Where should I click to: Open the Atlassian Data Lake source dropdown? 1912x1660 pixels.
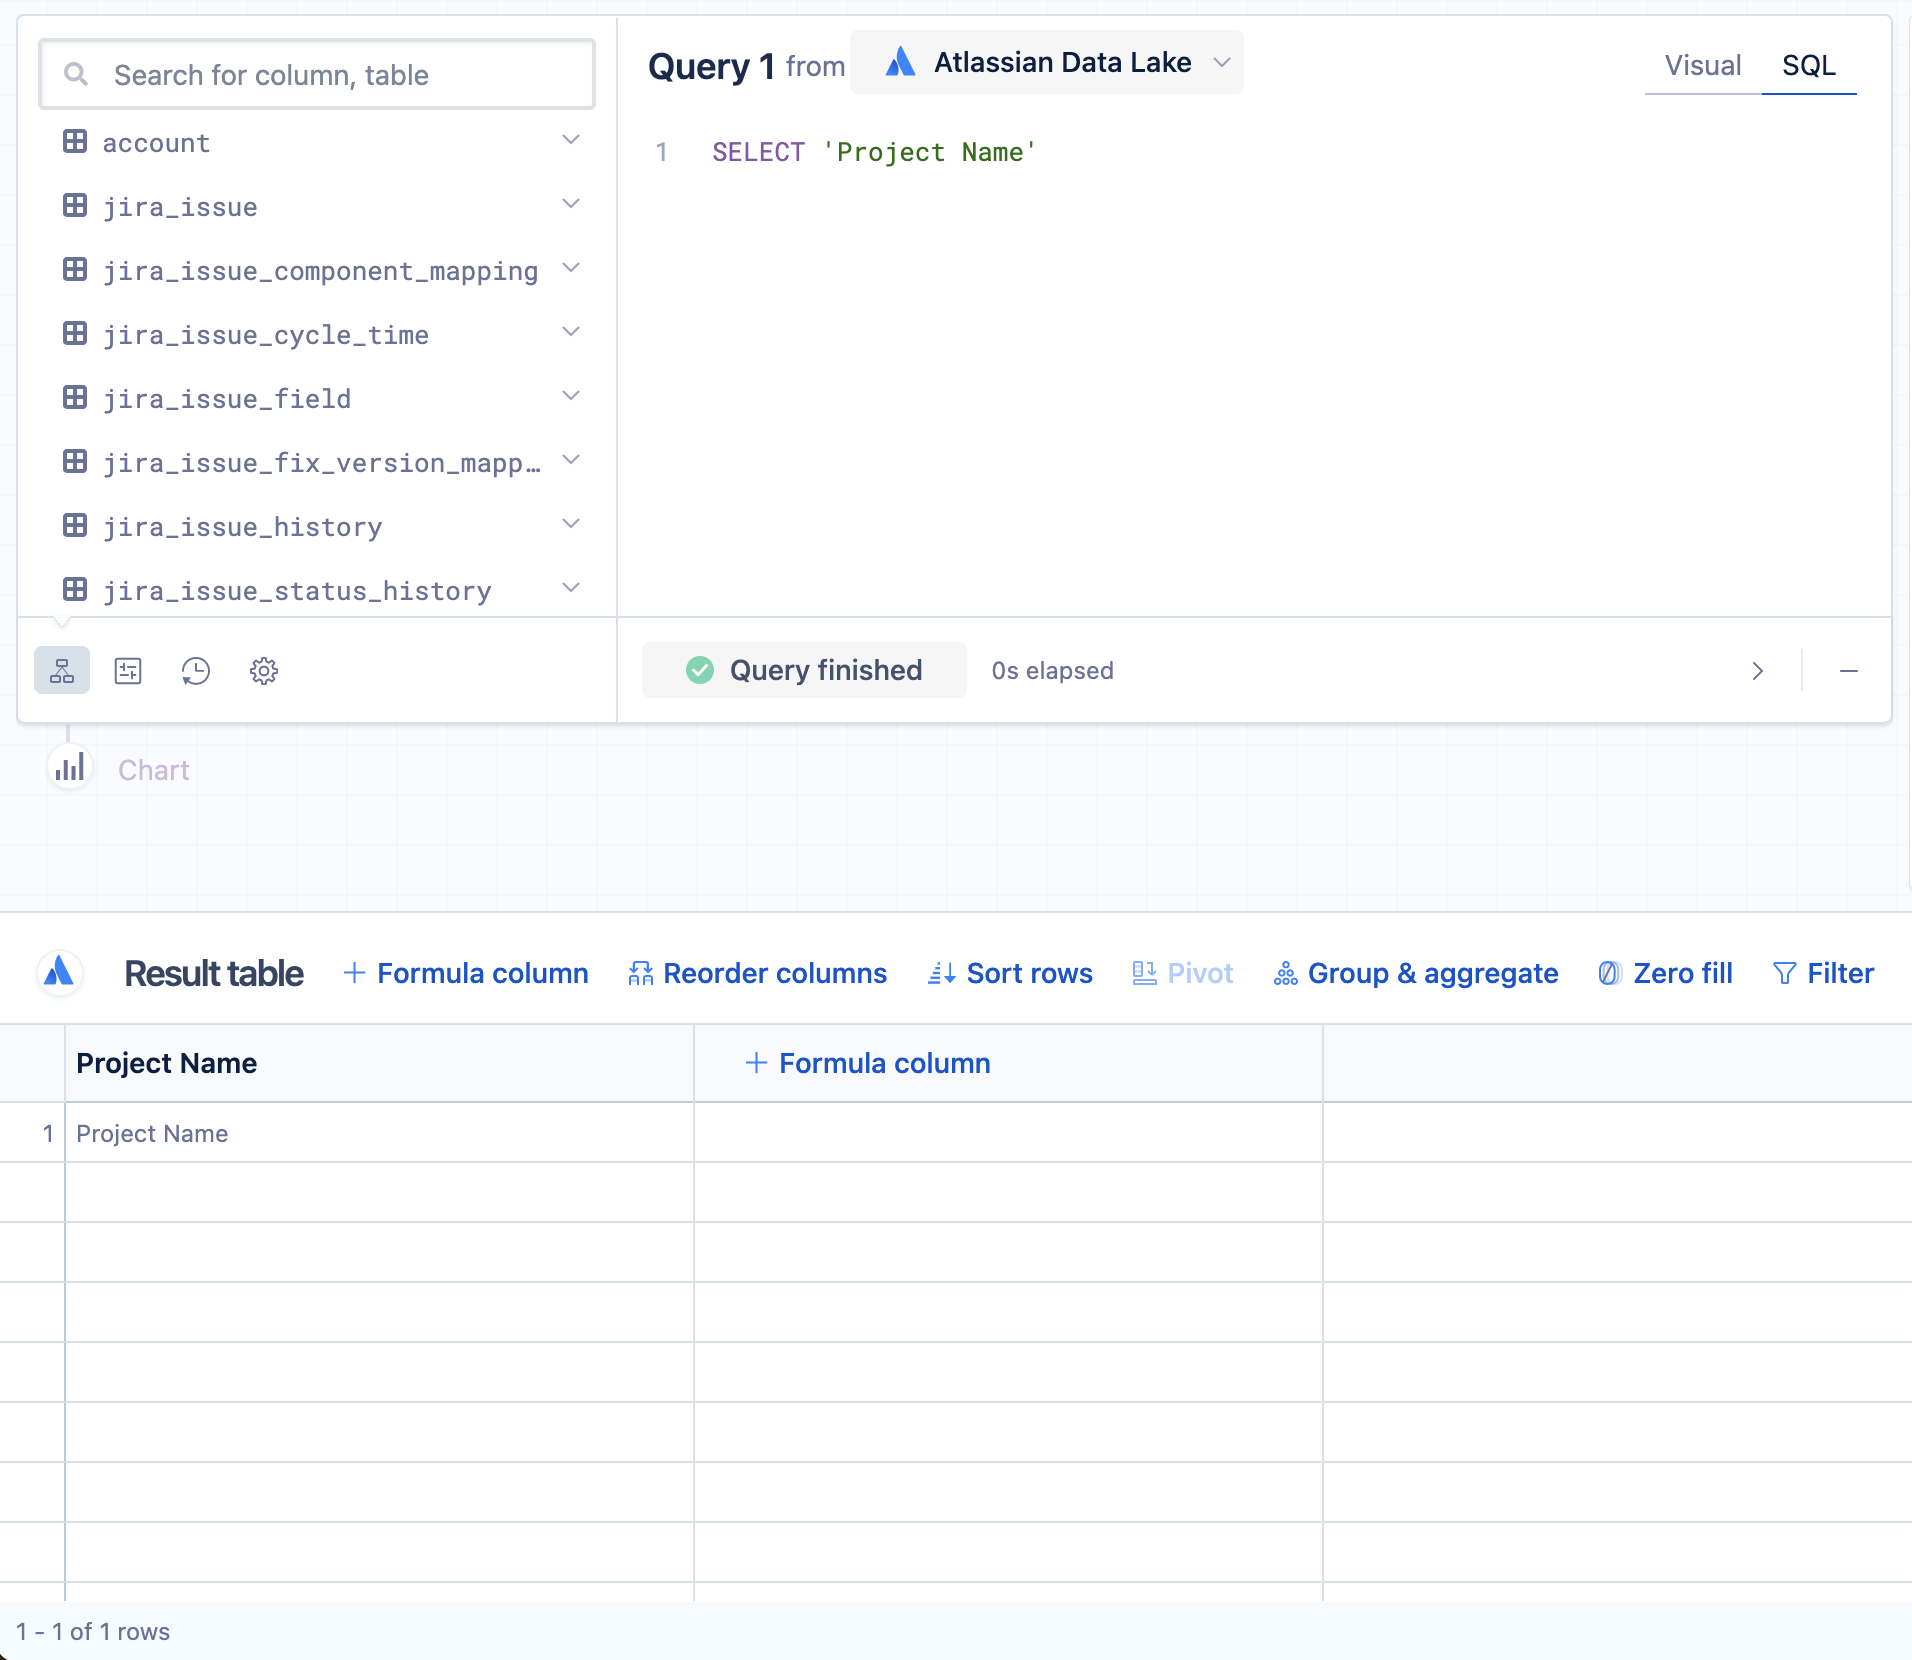tap(1047, 63)
